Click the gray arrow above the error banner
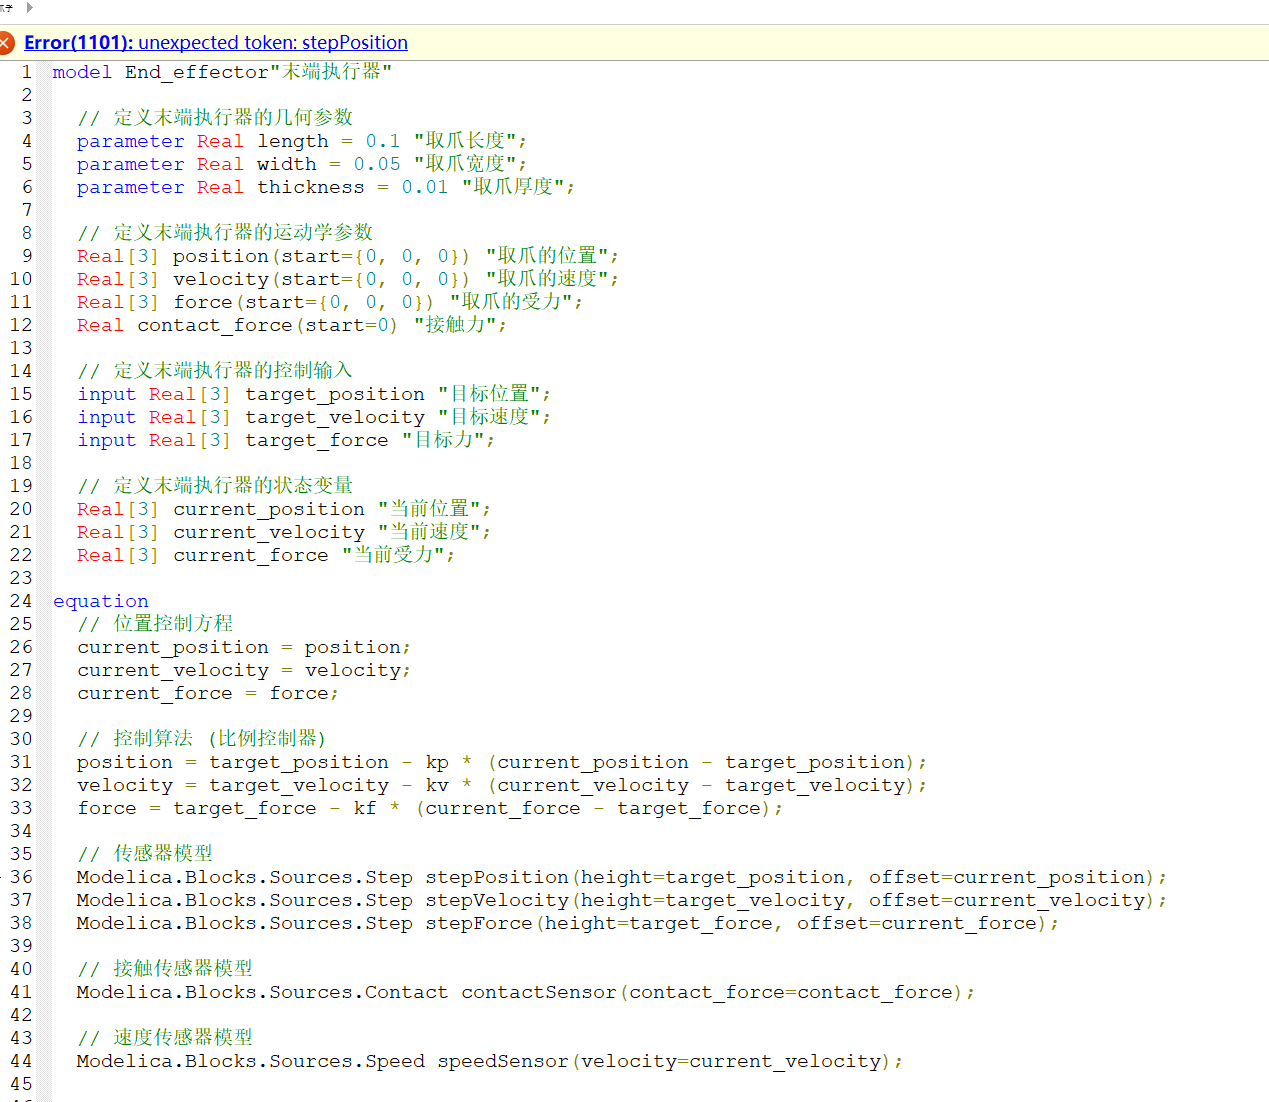Image resolution: width=1269 pixels, height=1102 pixels. point(29,7)
